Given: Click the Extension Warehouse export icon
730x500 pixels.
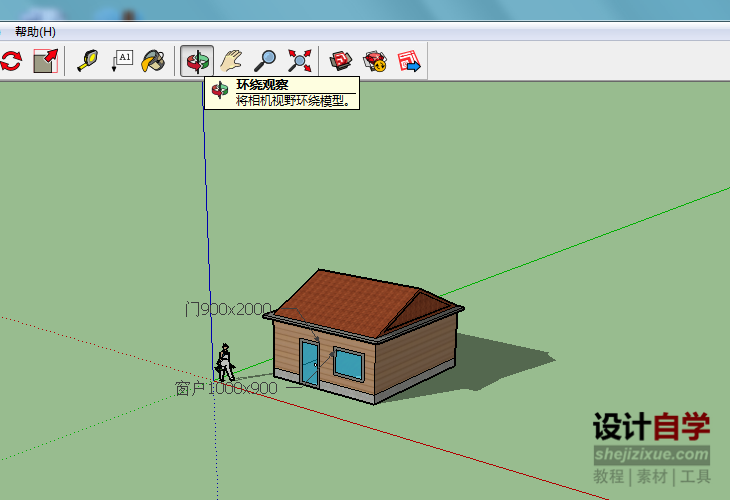Looking at the screenshot, I should pos(408,61).
